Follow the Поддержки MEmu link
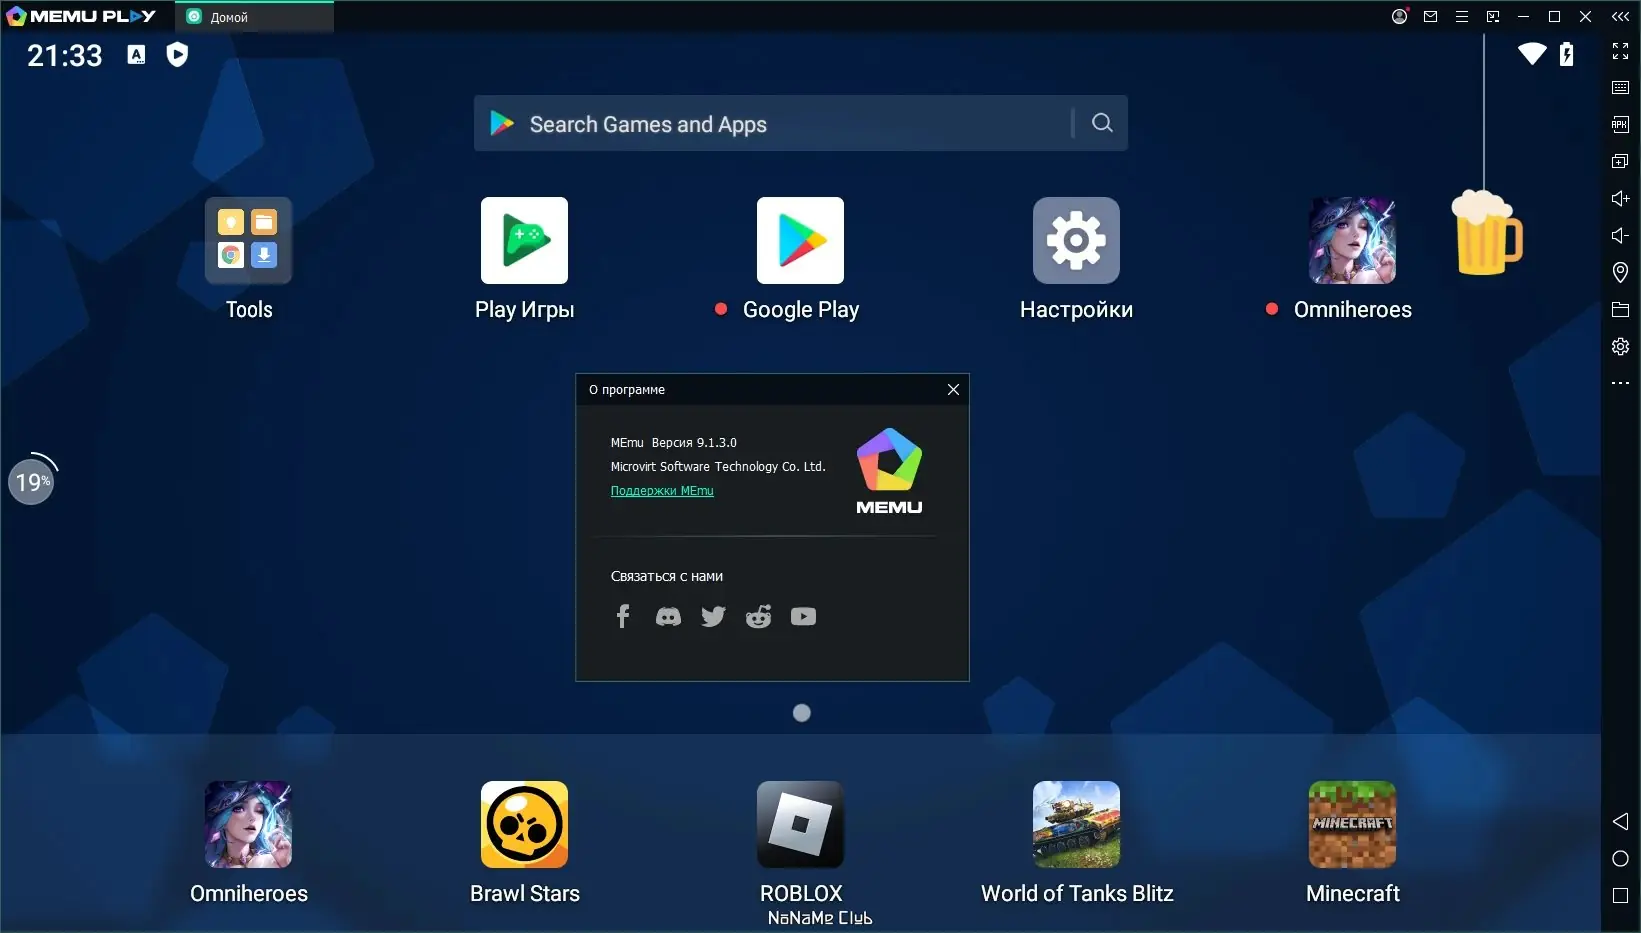The width and height of the screenshot is (1641, 933). click(662, 491)
